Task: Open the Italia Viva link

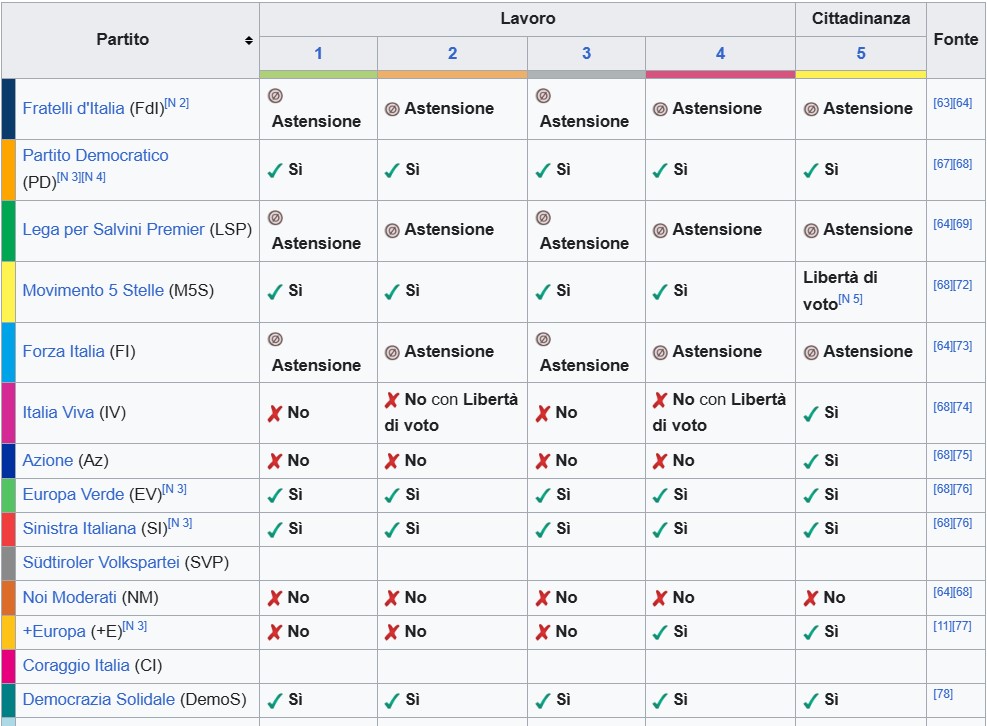Action: pos(59,412)
